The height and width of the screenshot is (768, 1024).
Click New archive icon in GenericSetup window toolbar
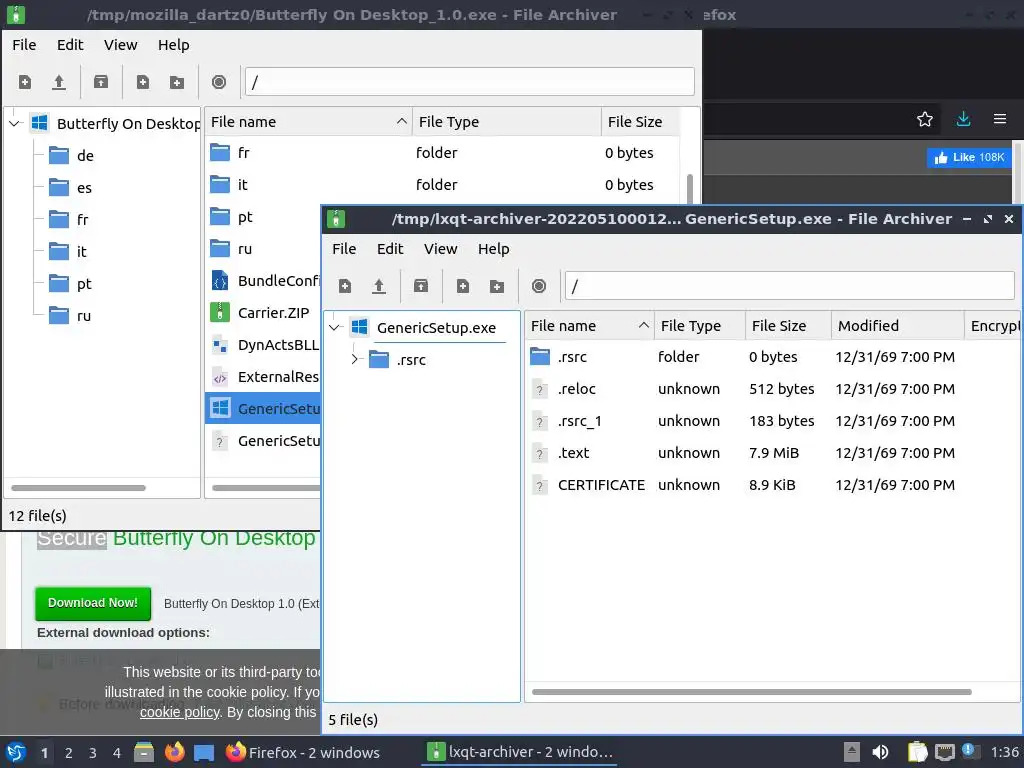point(345,286)
